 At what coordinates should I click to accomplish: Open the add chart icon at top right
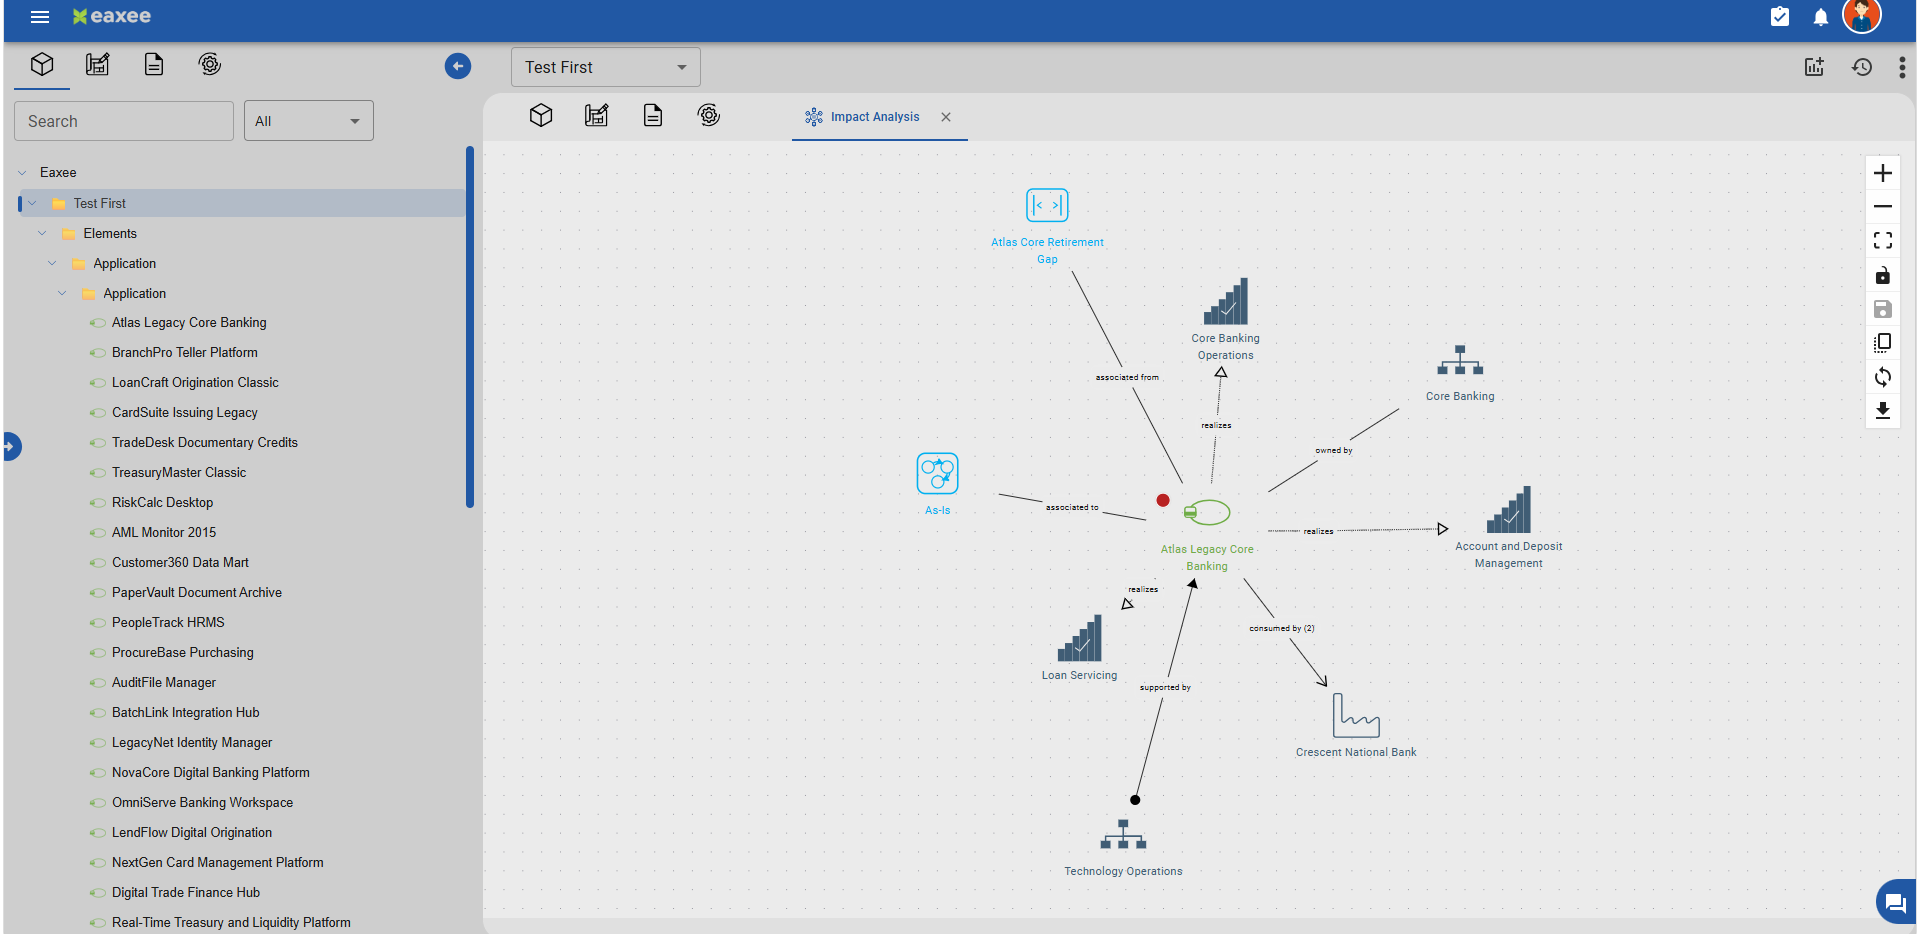coord(1814,67)
